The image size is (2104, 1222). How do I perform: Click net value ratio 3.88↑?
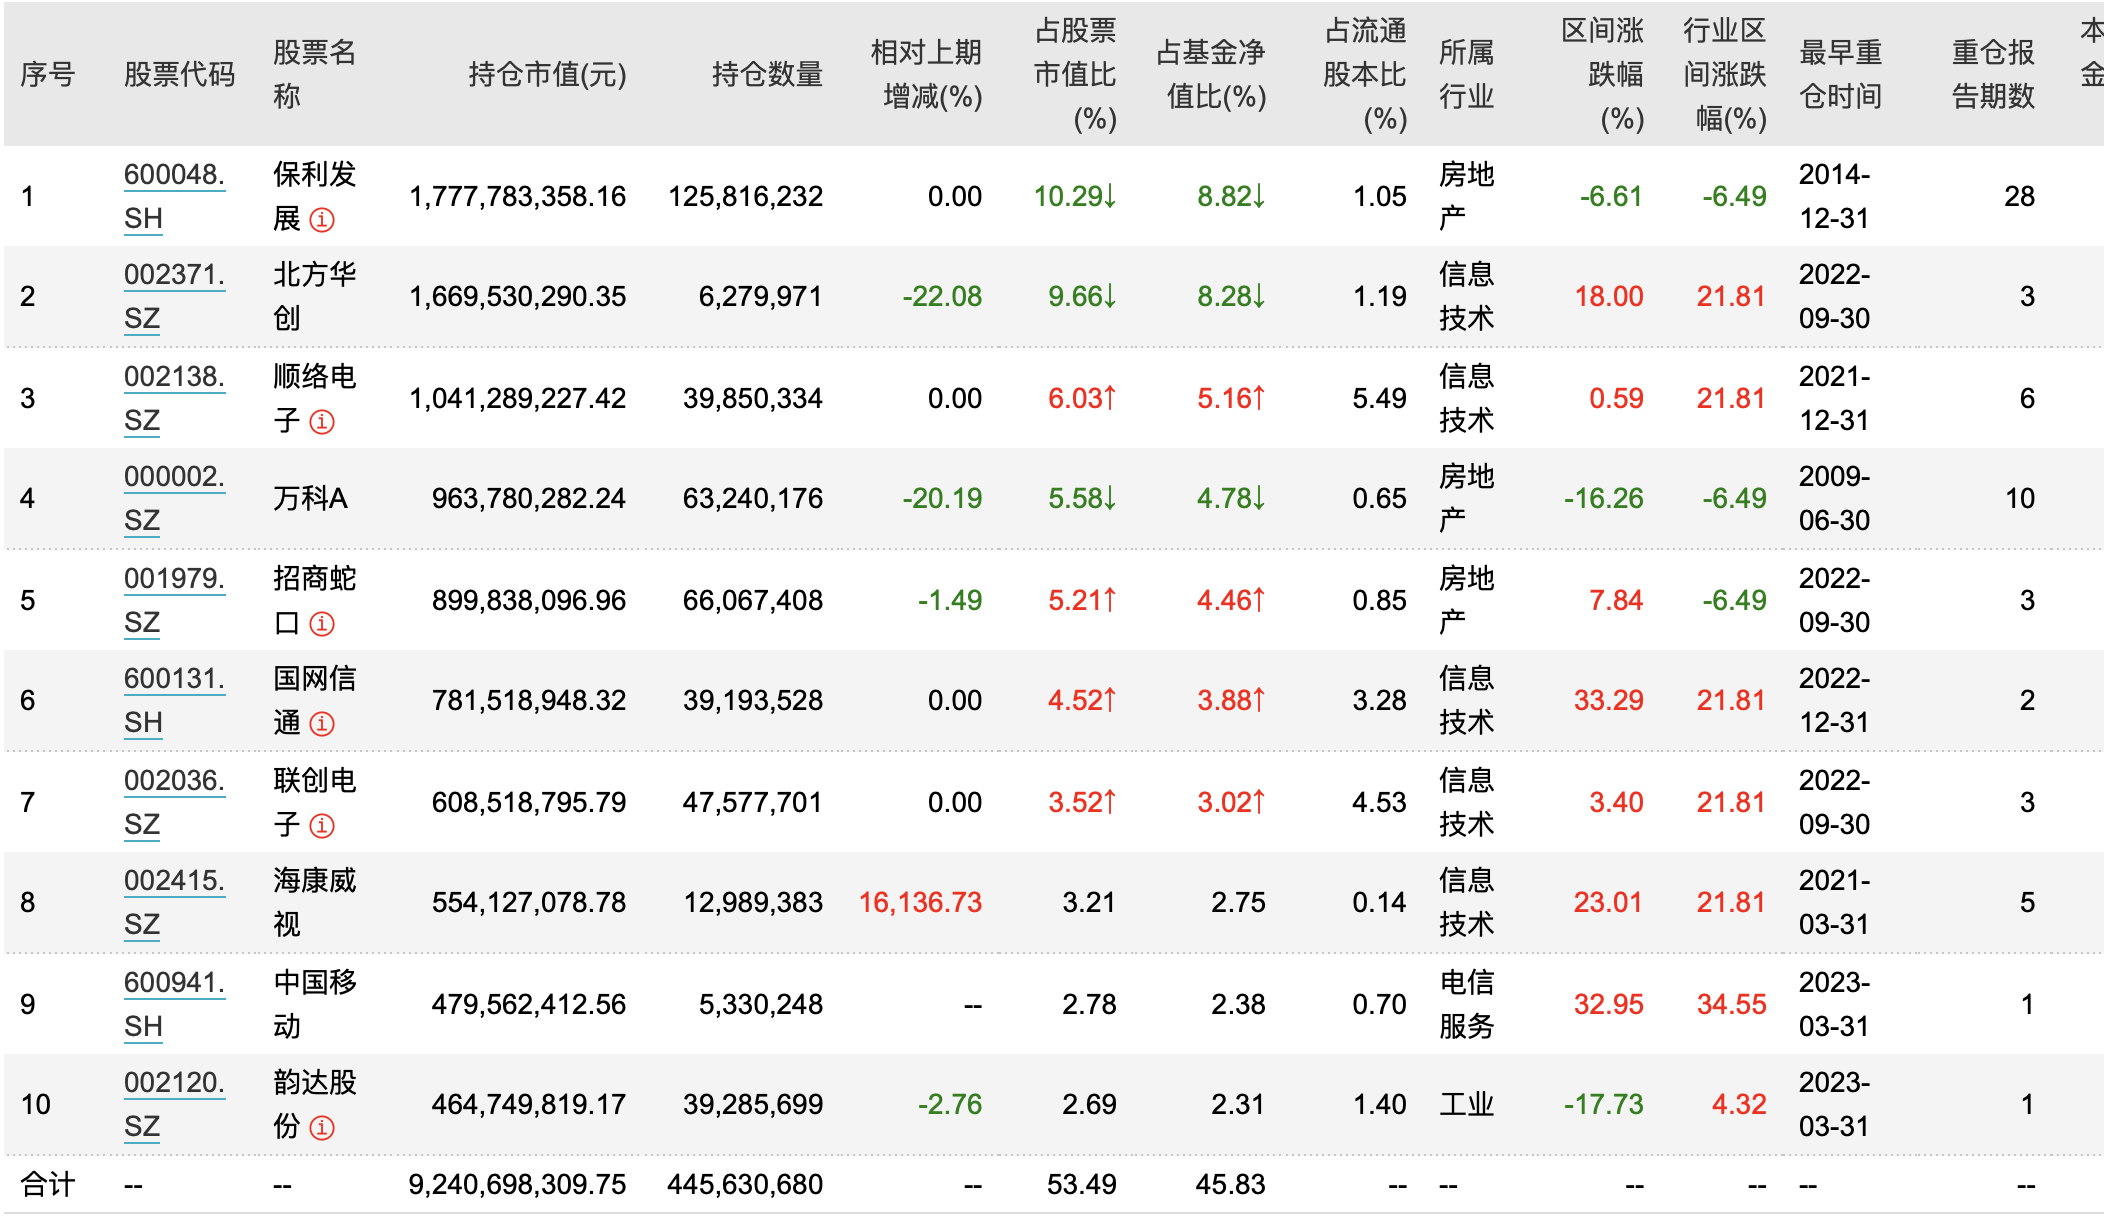(x=1232, y=700)
